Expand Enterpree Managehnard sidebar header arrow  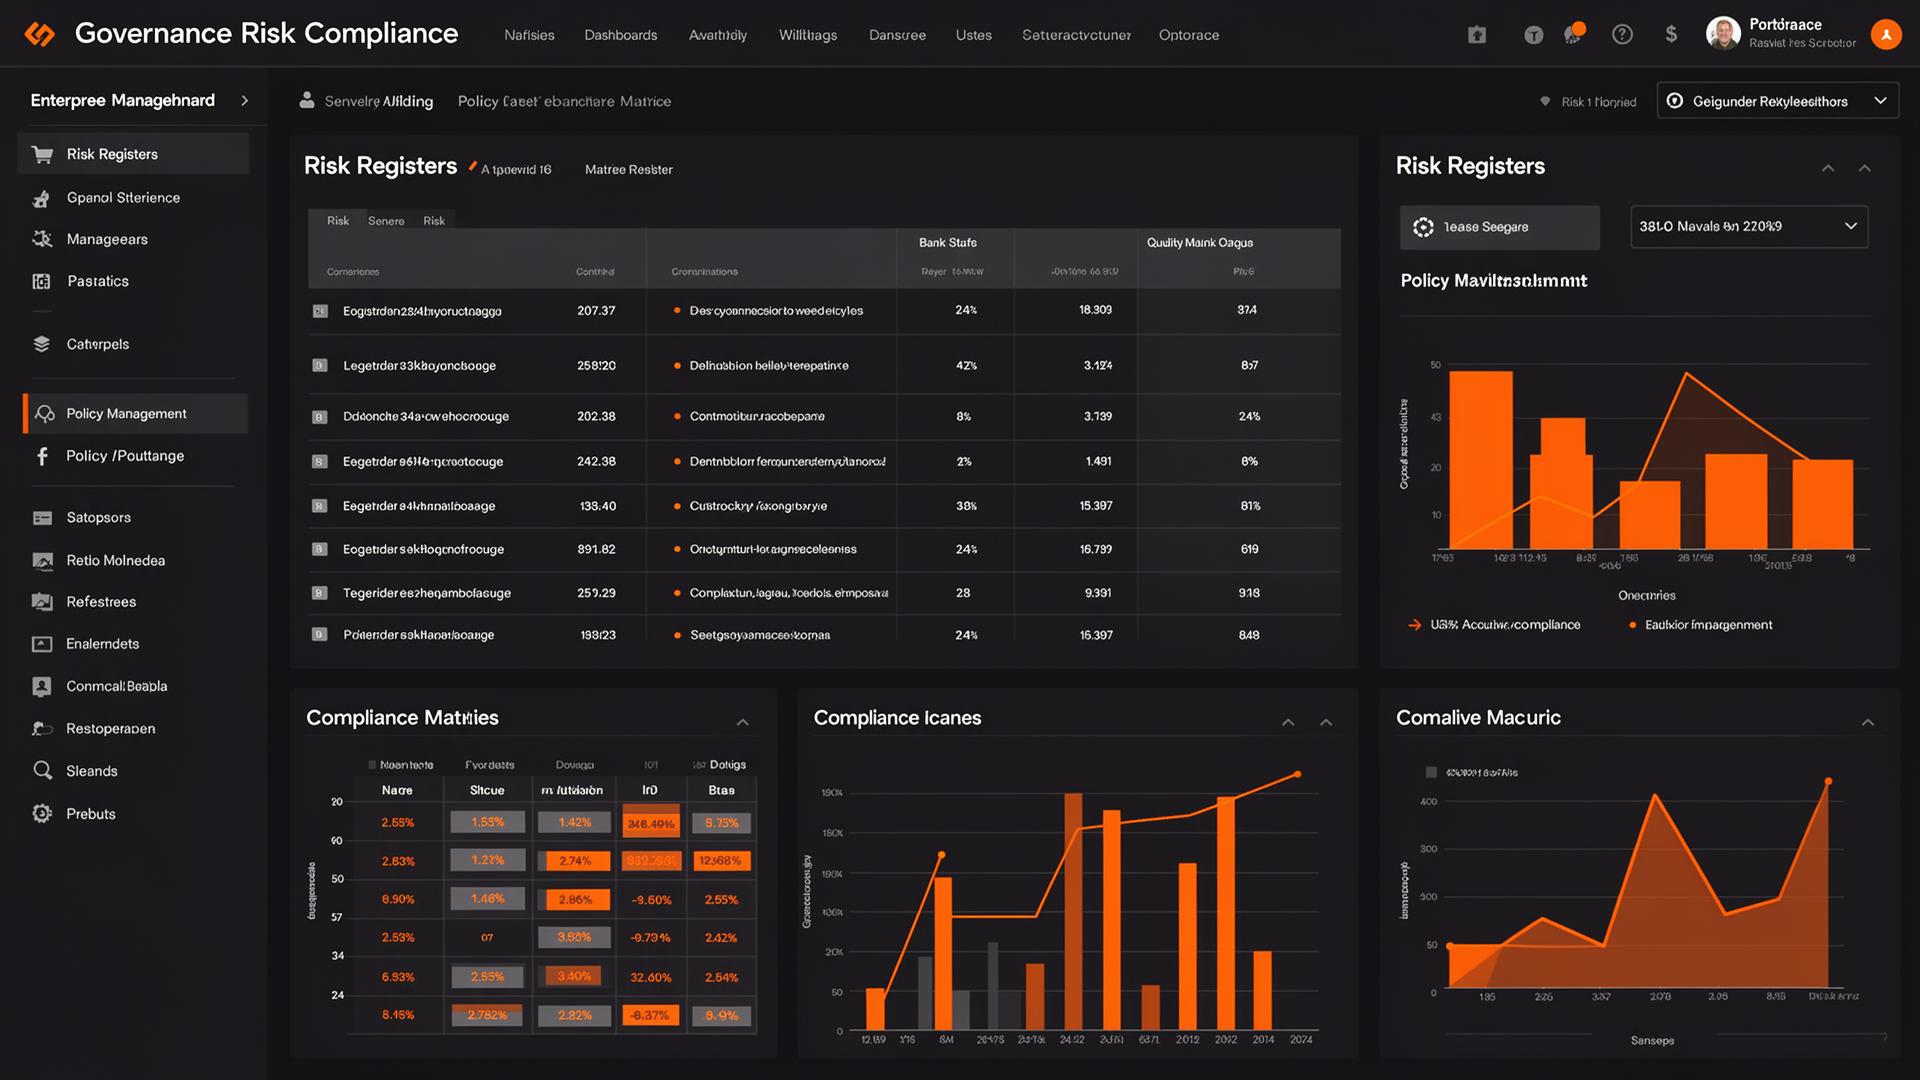[x=244, y=101]
